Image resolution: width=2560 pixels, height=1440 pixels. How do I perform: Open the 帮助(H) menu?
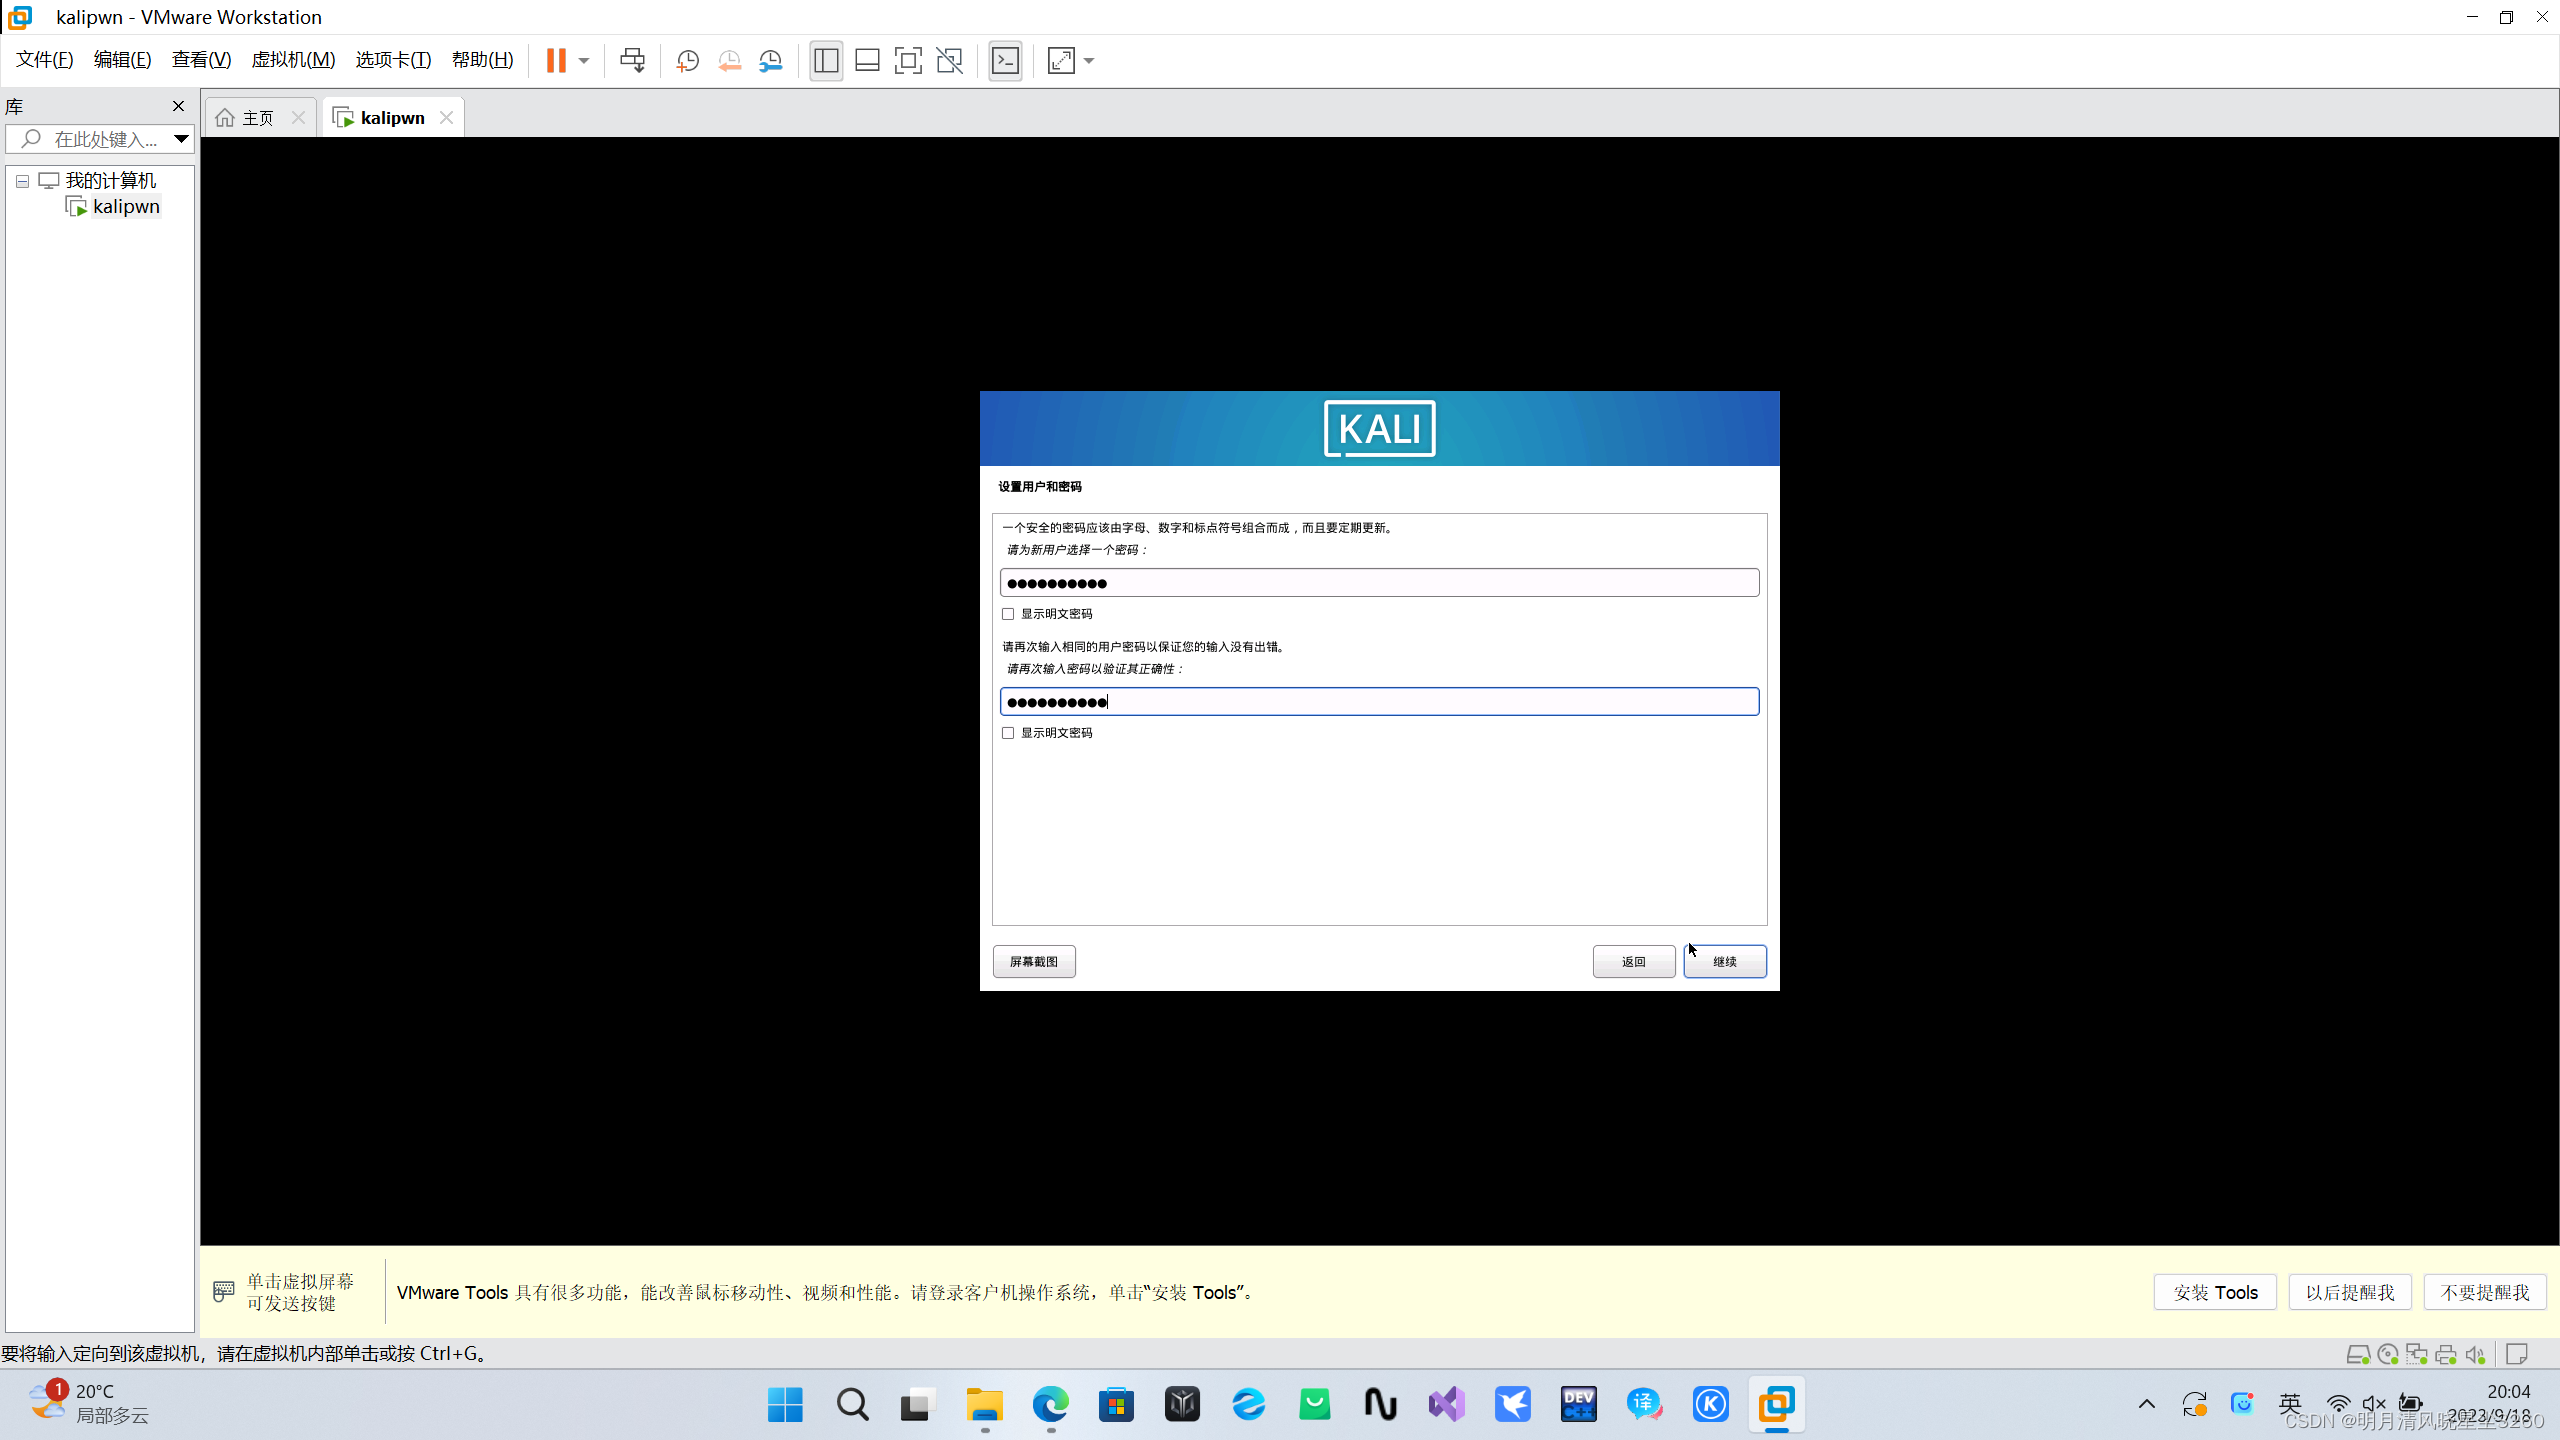click(x=482, y=60)
